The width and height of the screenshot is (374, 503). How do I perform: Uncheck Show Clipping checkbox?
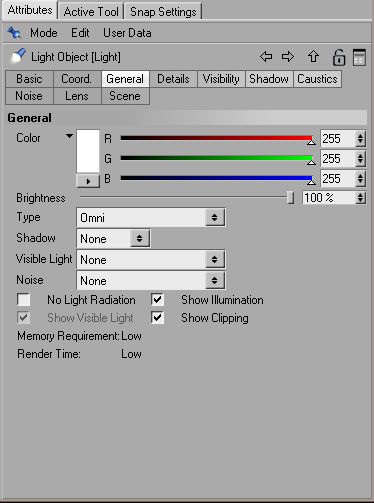tap(157, 317)
